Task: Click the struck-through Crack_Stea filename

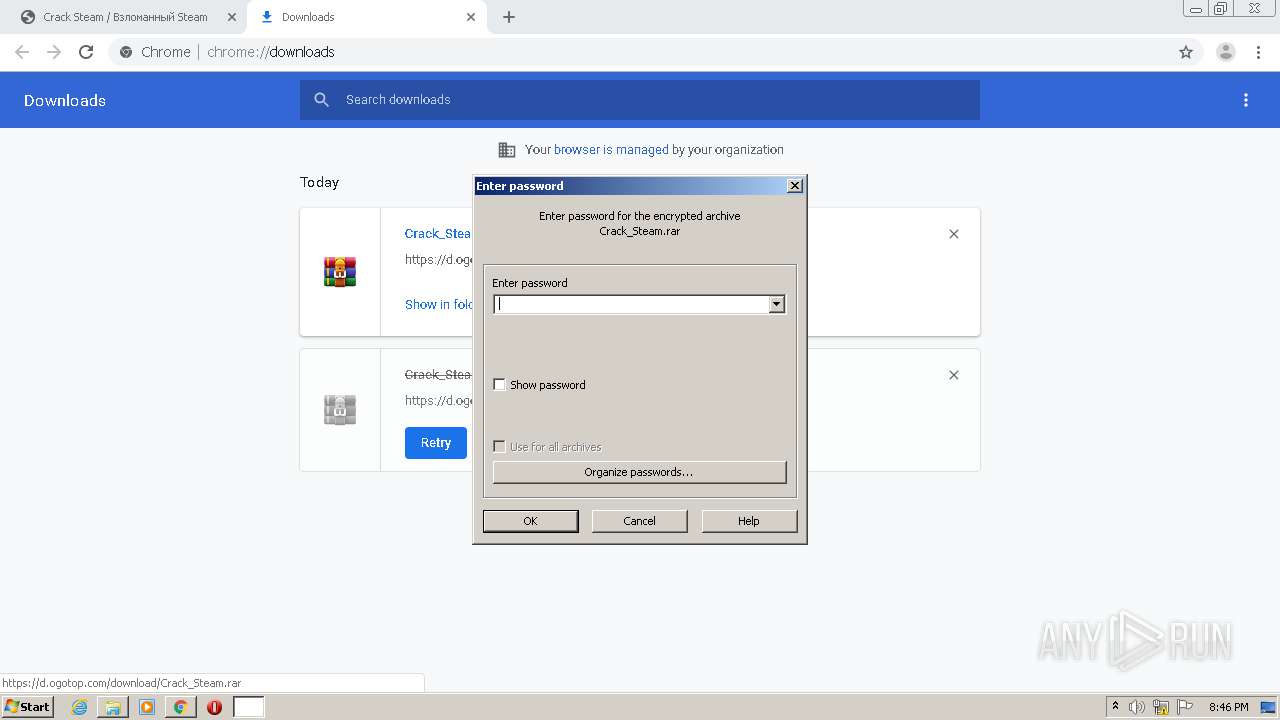Action: coord(438,374)
